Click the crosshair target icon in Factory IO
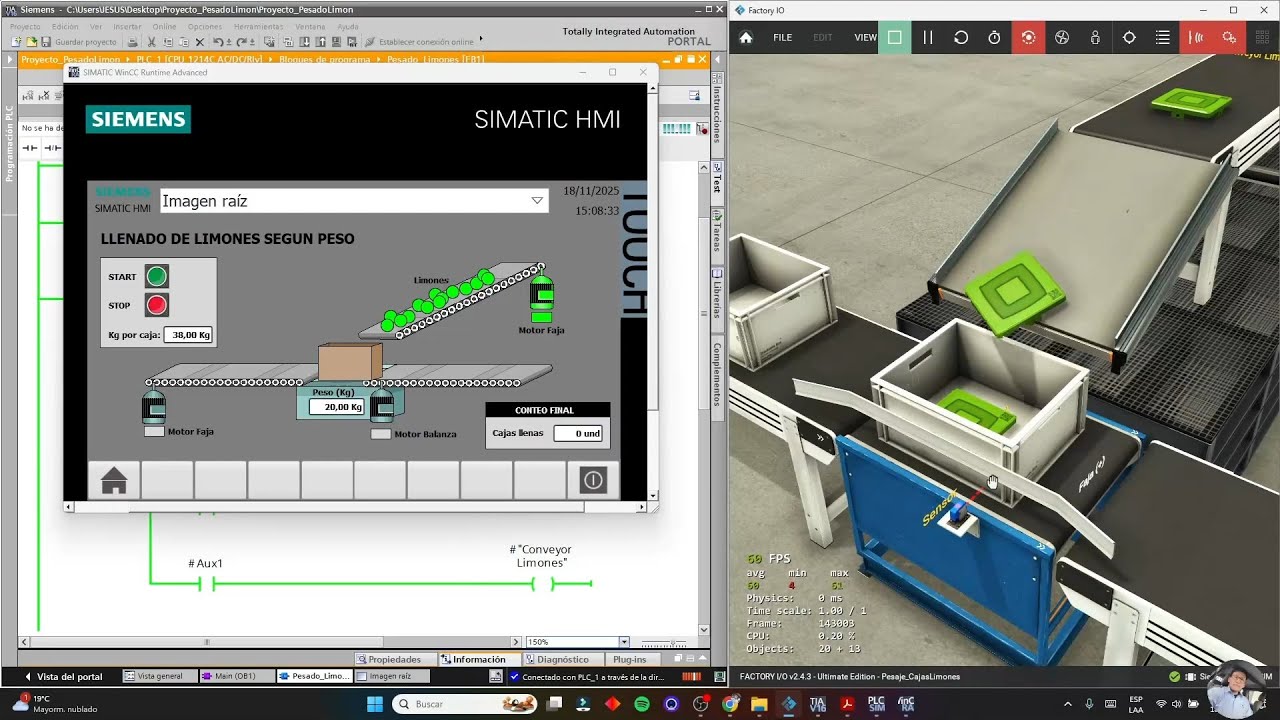The width and height of the screenshot is (1280, 720). (x=1129, y=37)
